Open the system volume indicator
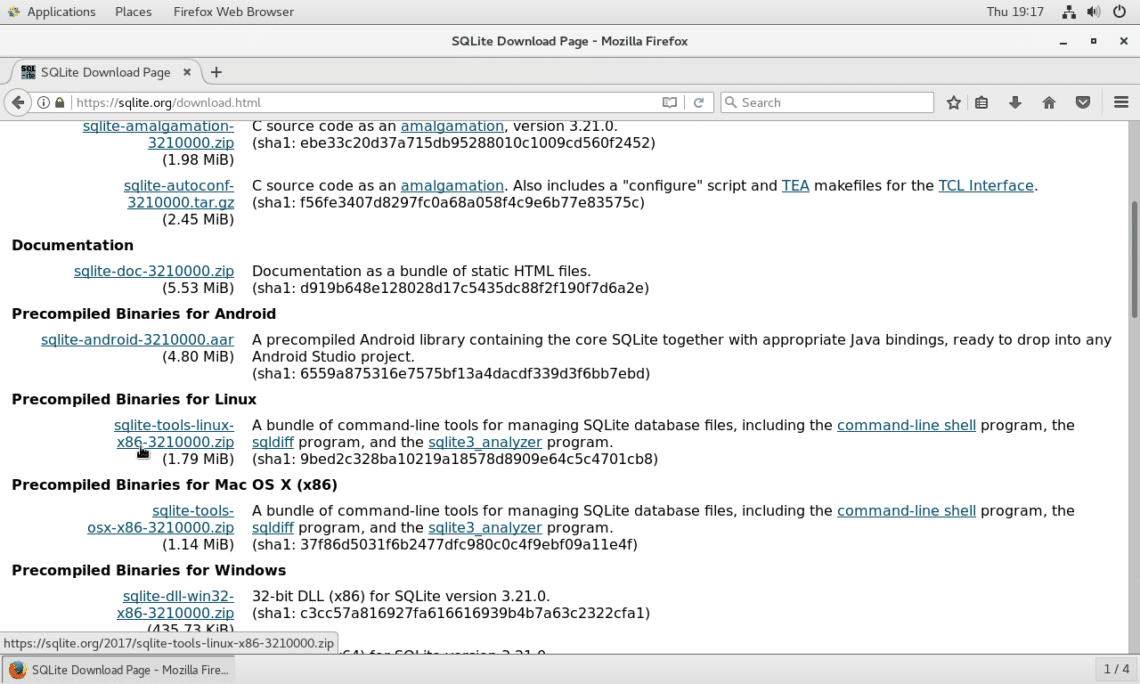This screenshot has width=1140, height=684. tap(1093, 12)
